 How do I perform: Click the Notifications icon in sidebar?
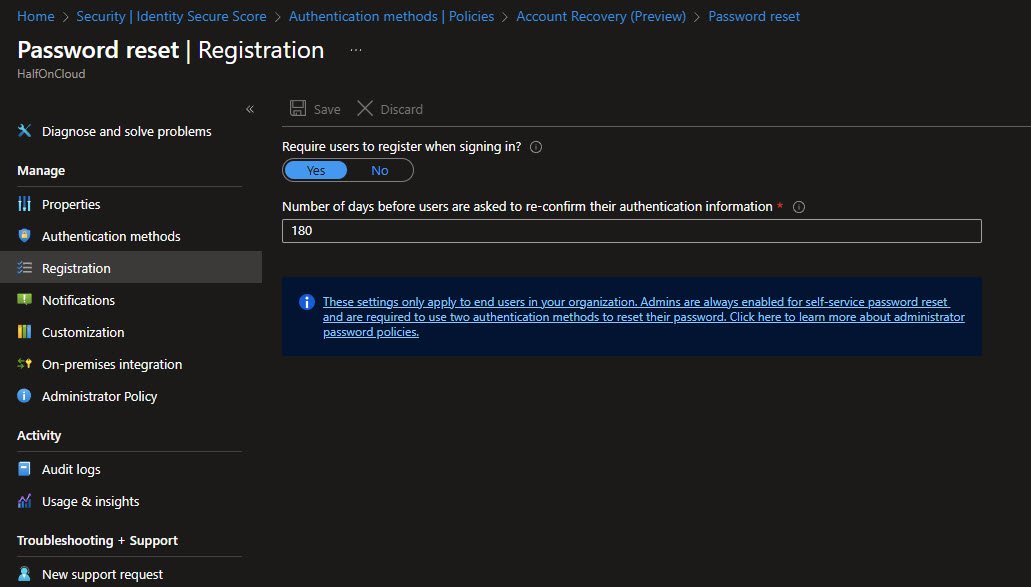(25, 300)
